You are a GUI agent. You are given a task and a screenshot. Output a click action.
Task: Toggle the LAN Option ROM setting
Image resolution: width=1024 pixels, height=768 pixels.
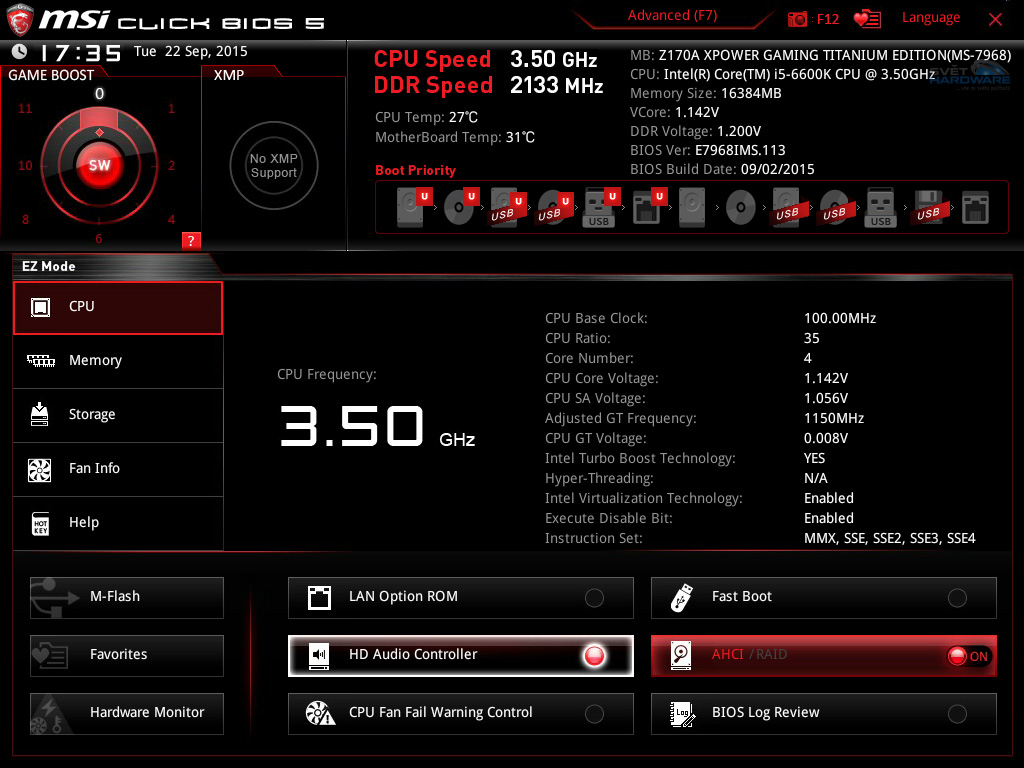point(594,596)
